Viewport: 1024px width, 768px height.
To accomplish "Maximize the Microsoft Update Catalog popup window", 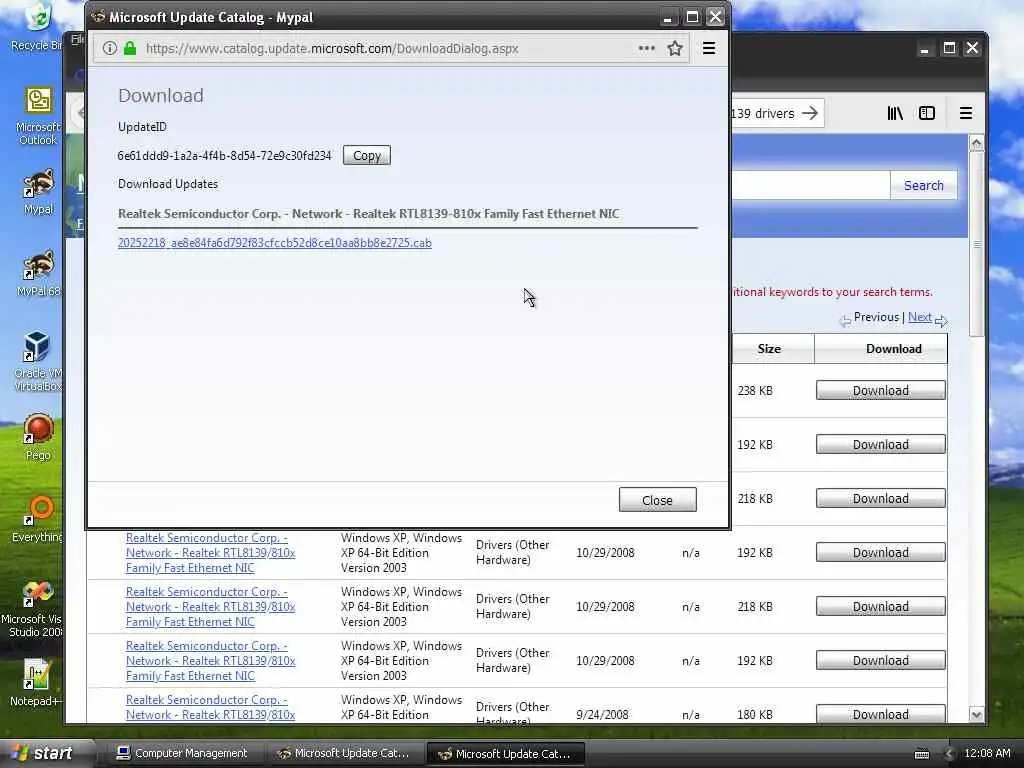I will point(692,17).
